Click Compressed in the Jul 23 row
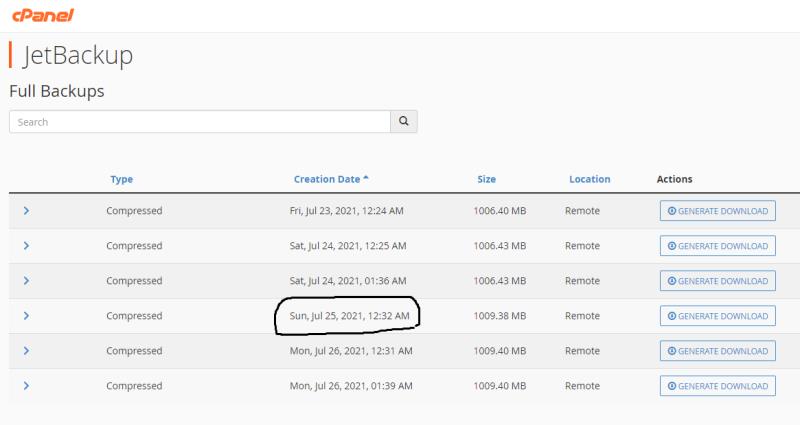This screenshot has height=425, width=800. [134, 211]
